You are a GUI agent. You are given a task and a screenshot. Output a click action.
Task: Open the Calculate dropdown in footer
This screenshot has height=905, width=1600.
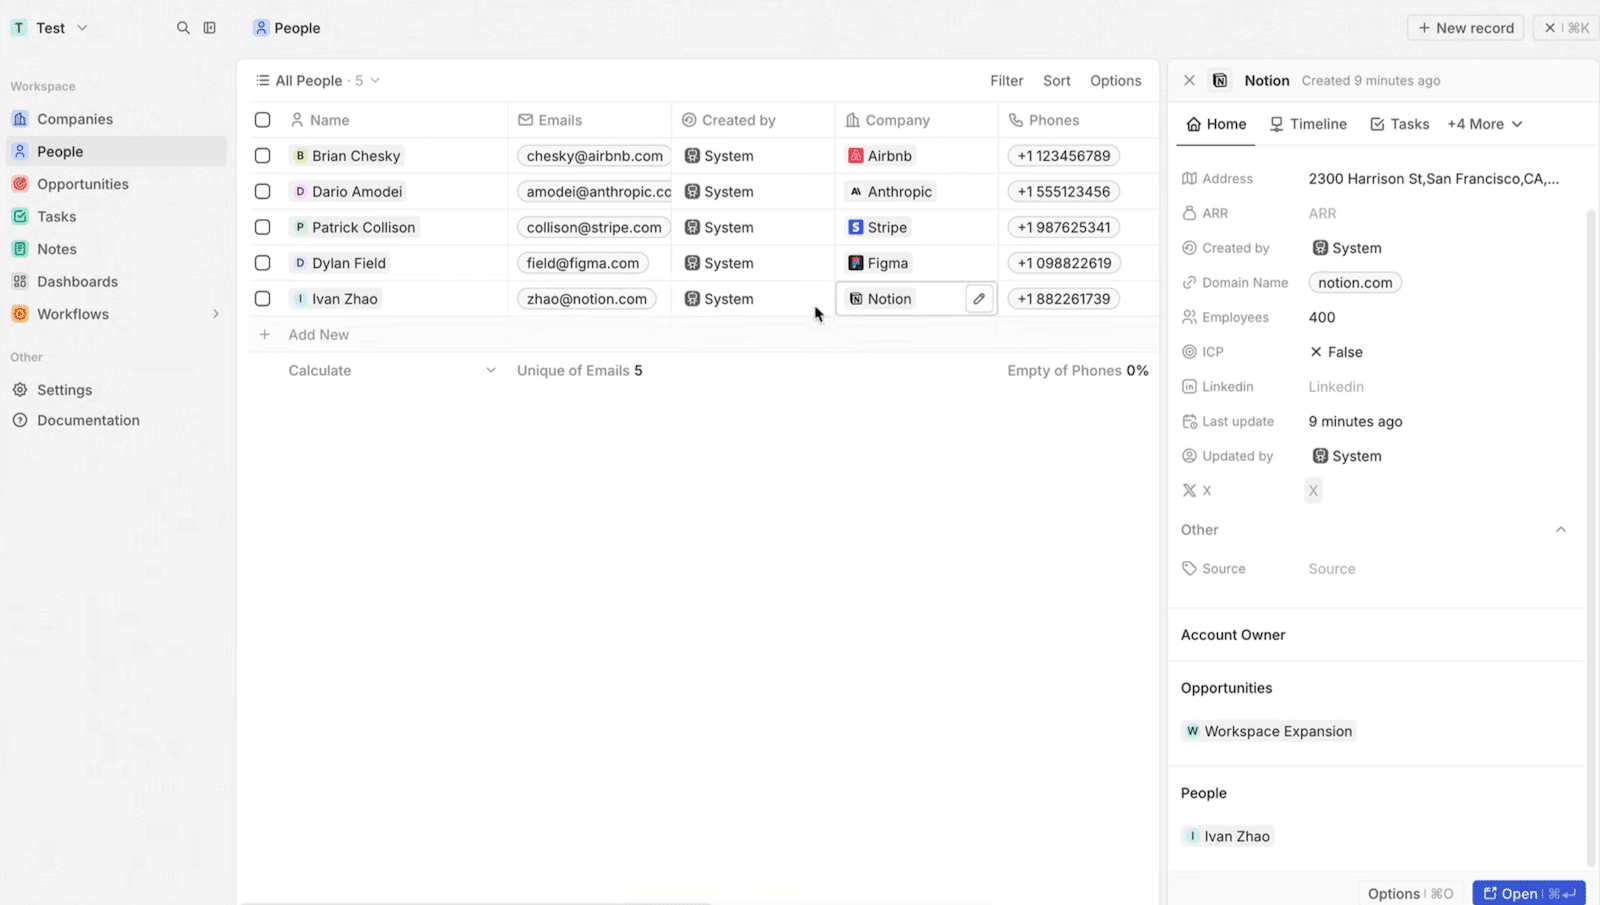coord(391,370)
